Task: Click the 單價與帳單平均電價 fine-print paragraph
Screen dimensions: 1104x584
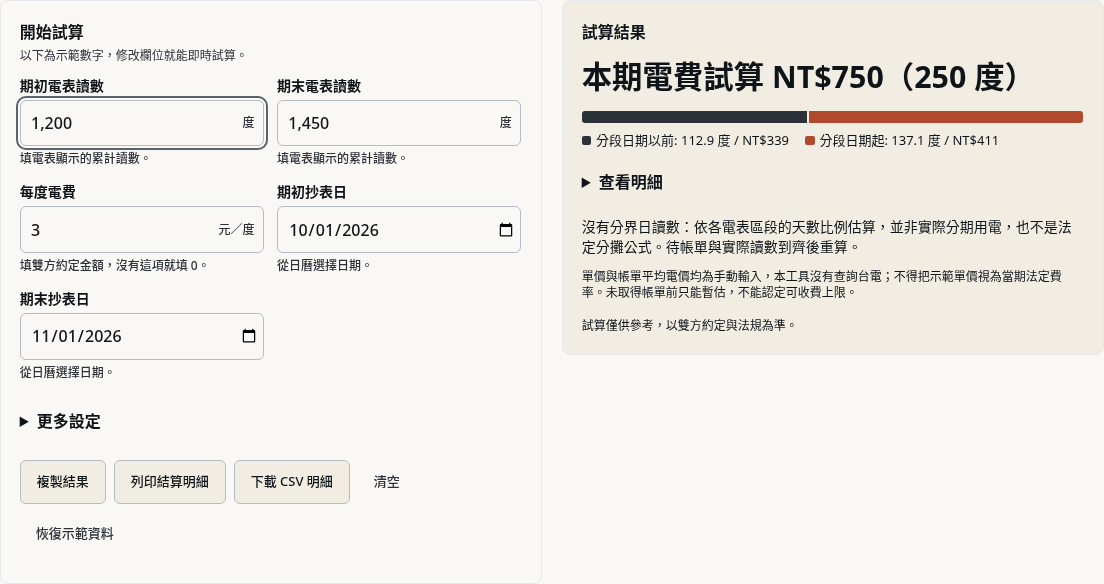Action: [x=822, y=284]
